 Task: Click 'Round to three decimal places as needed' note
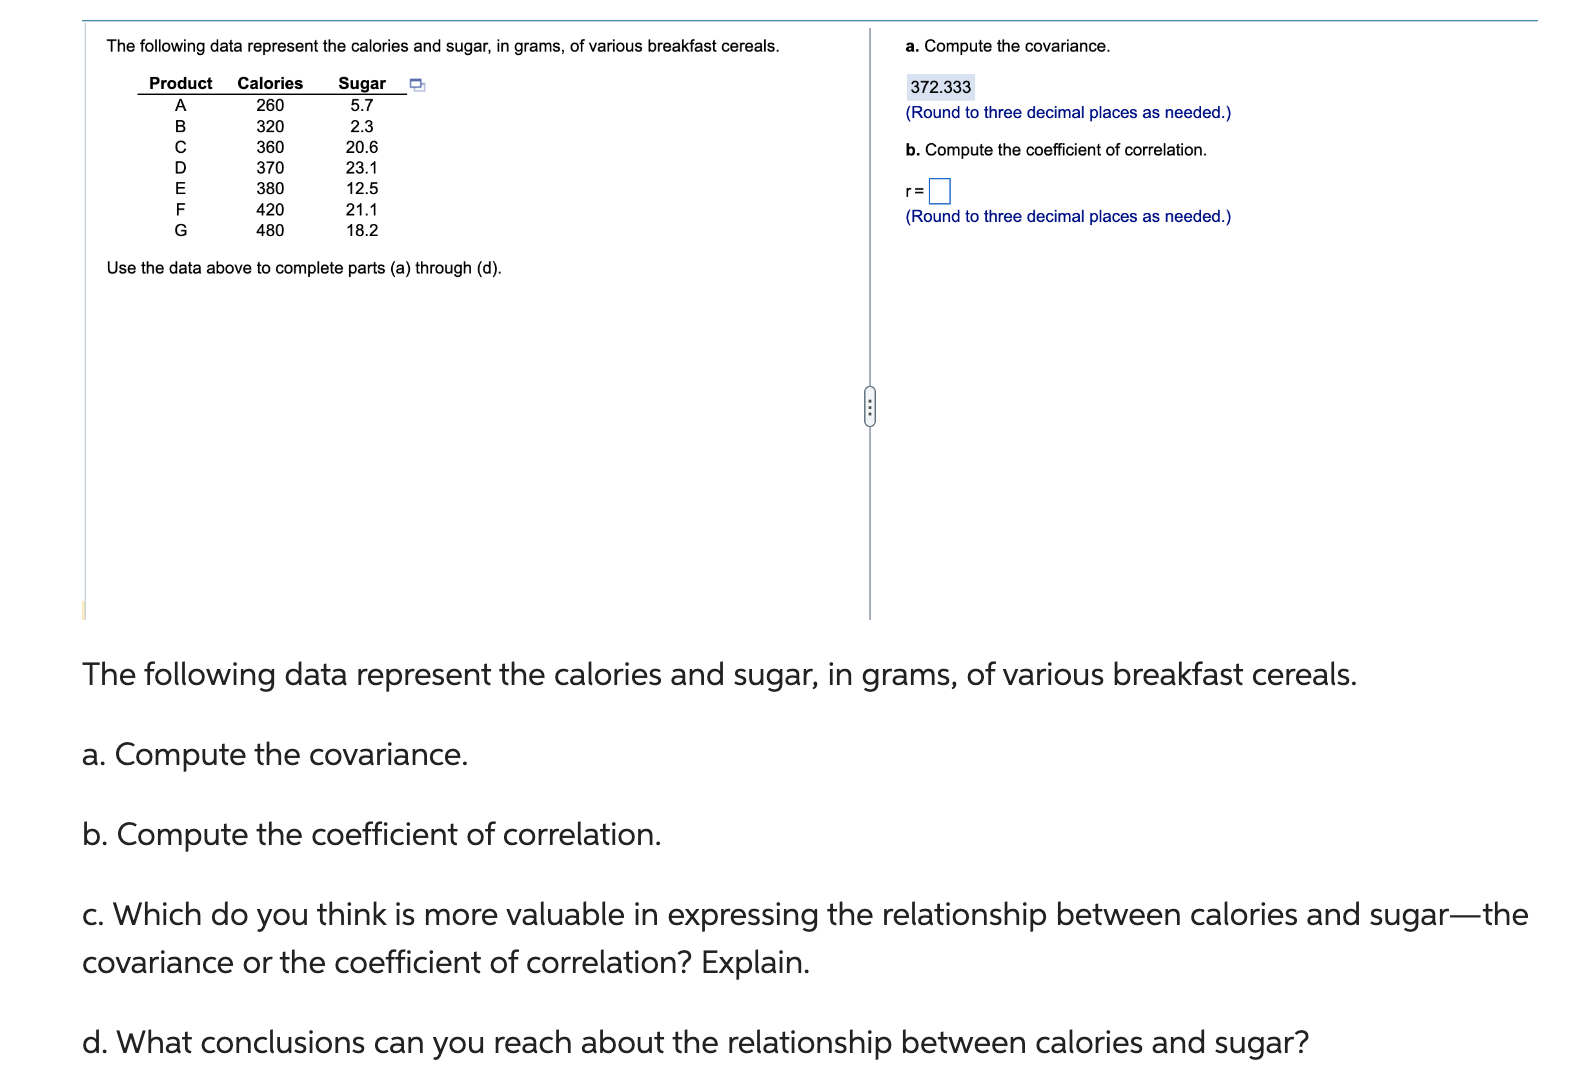[1068, 113]
